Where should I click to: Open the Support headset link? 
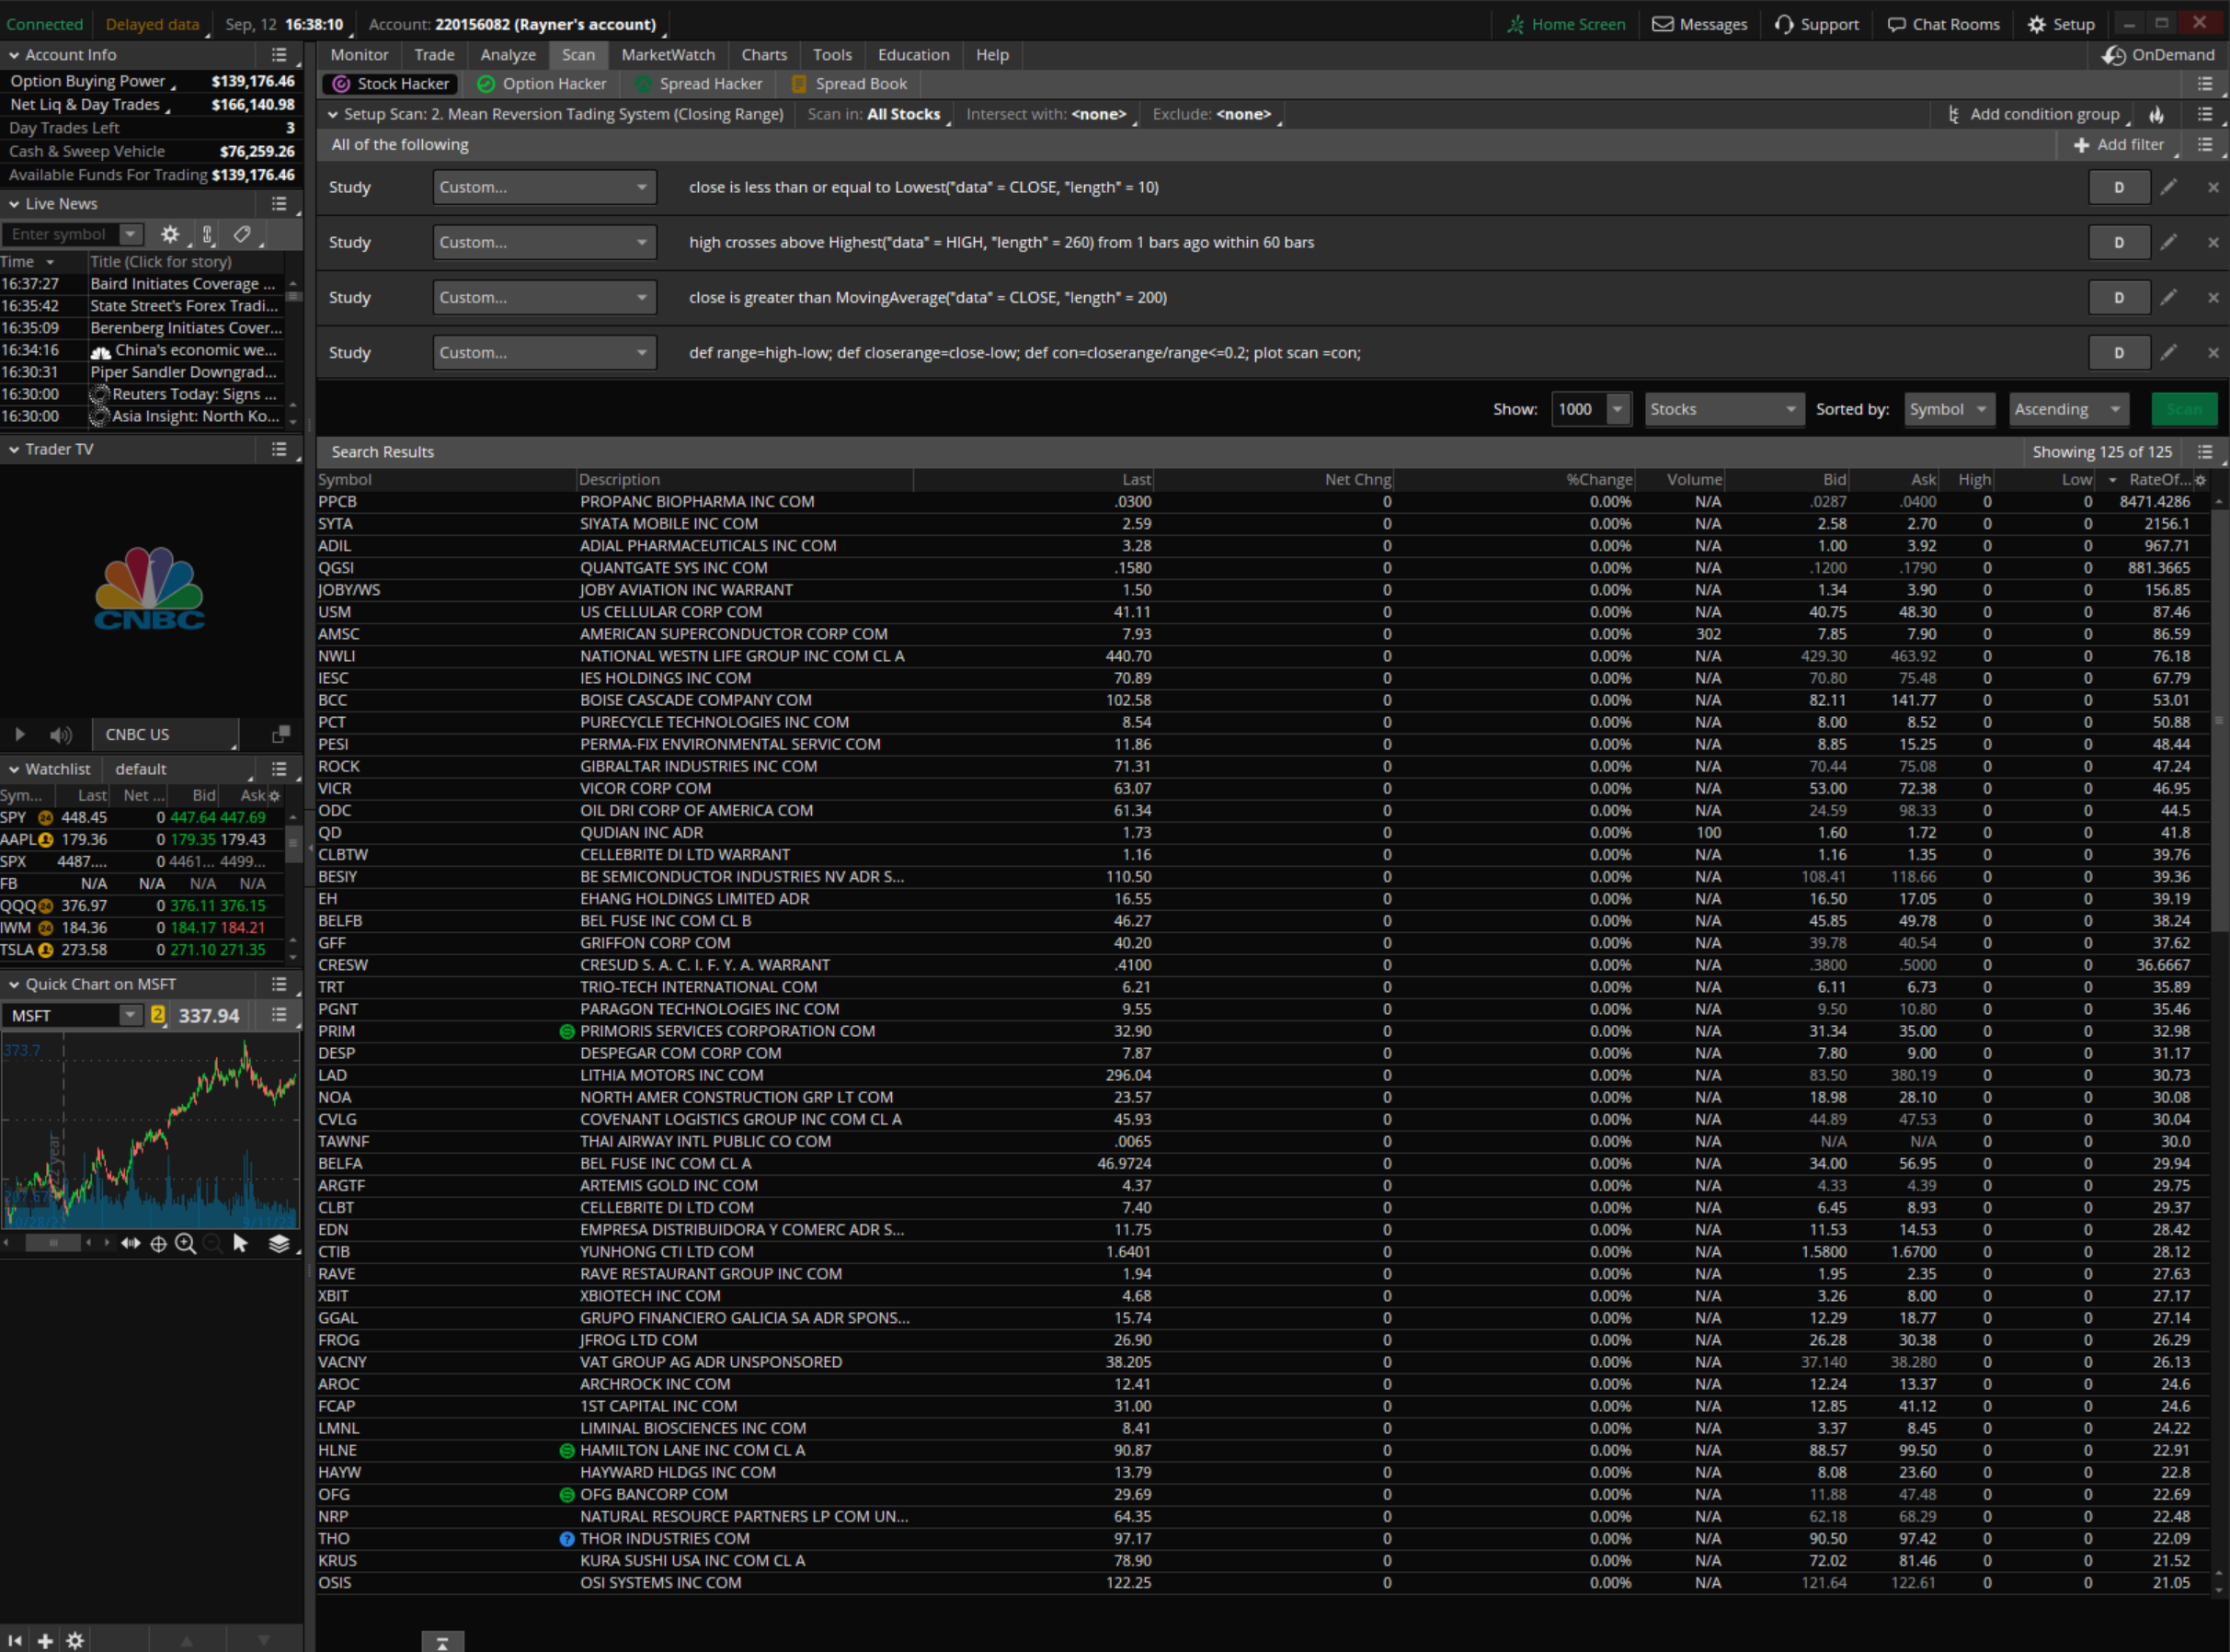tap(1816, 24)
